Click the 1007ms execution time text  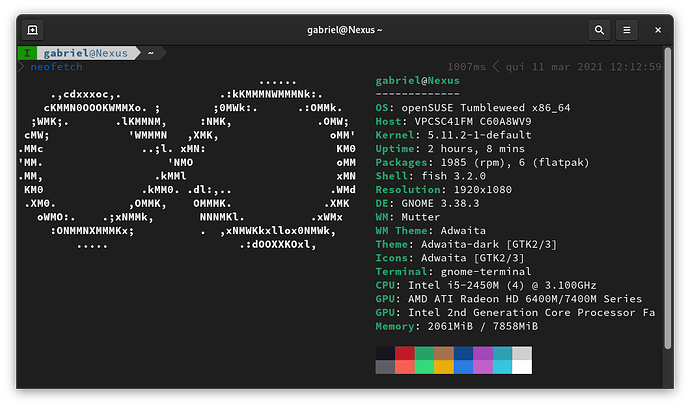click(x=466, y=67)
